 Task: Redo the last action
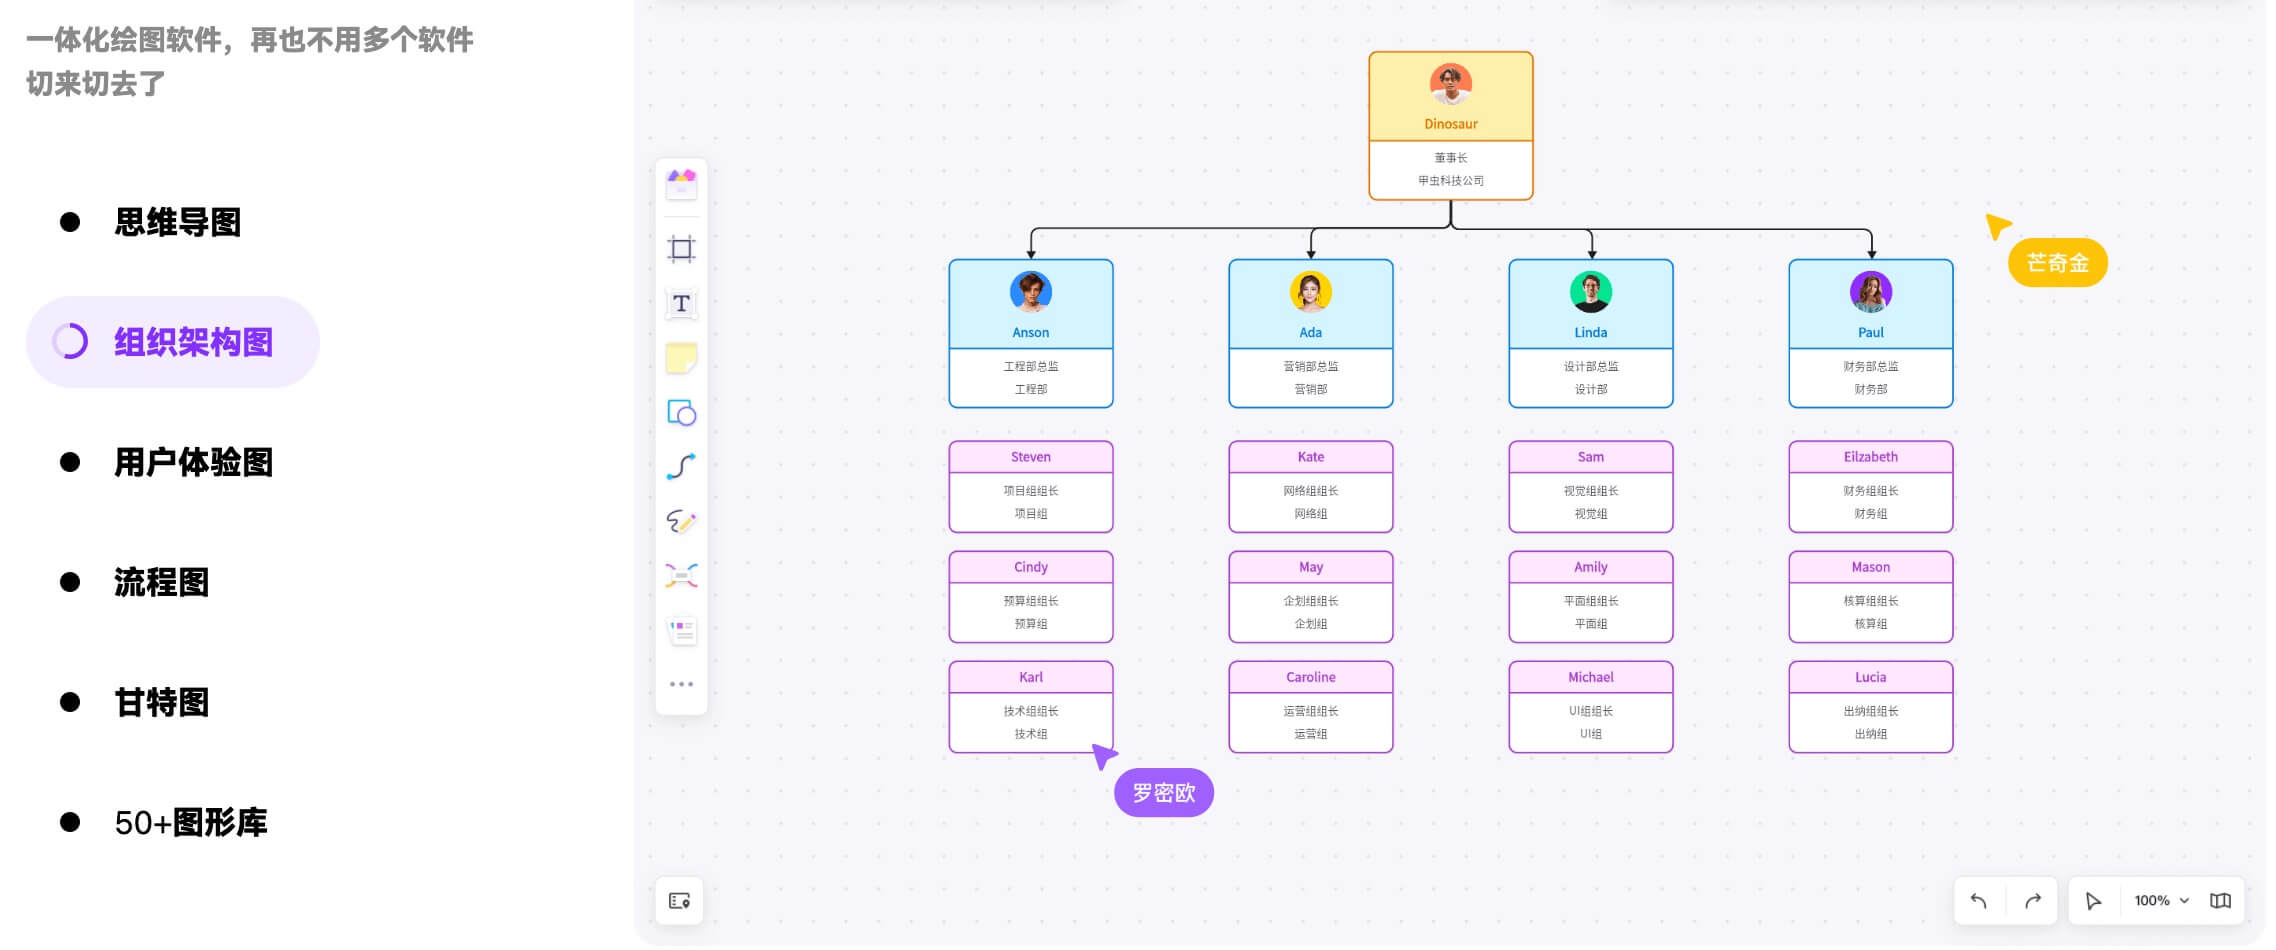pyautogui.click(x=2033, y=901)
